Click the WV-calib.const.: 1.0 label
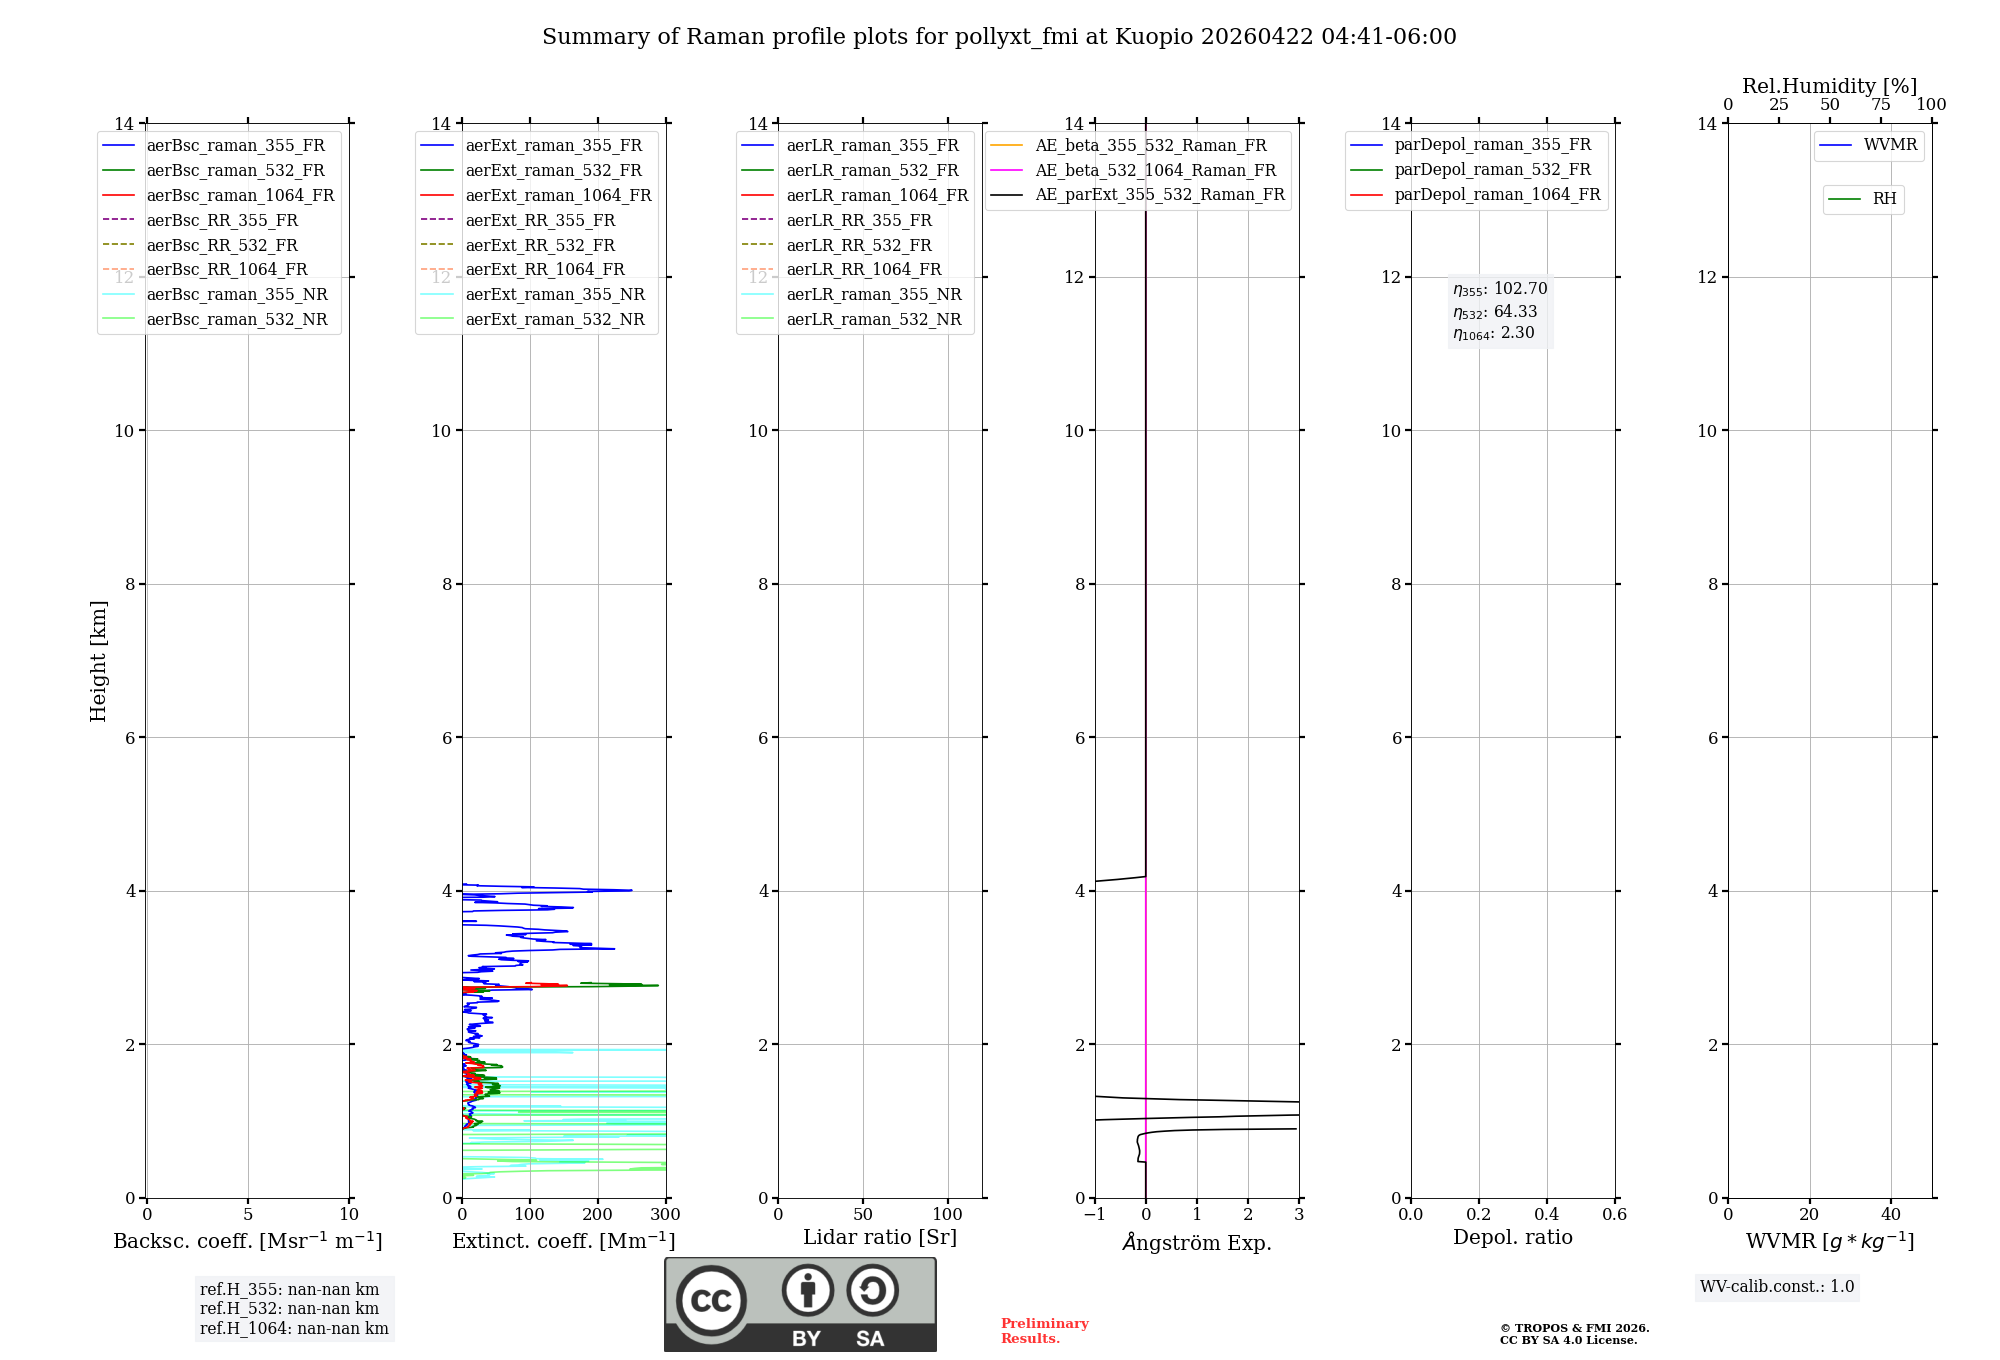 coord(1776,1287)
